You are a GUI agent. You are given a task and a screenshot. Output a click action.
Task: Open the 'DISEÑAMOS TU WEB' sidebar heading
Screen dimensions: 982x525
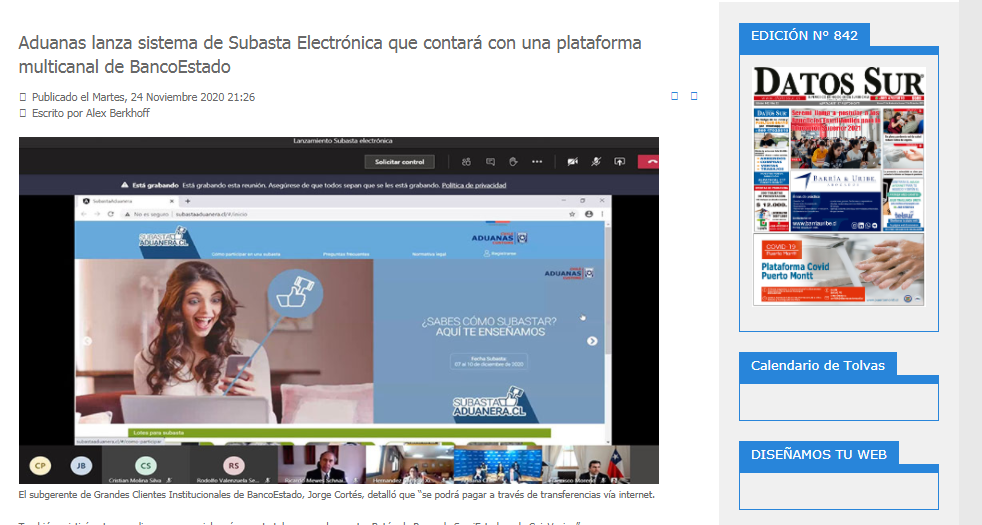coord(819,454)
